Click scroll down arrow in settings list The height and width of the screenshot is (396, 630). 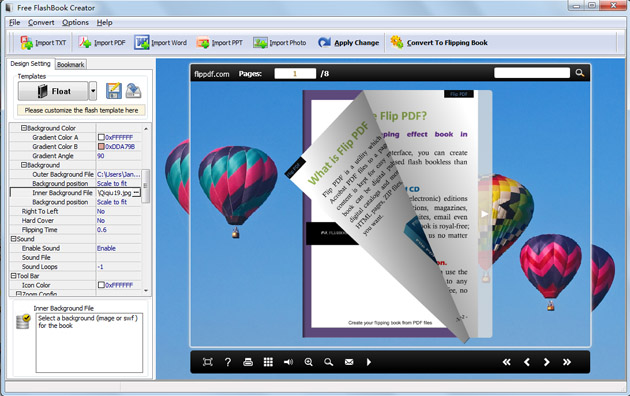click(x=146, y=291)
